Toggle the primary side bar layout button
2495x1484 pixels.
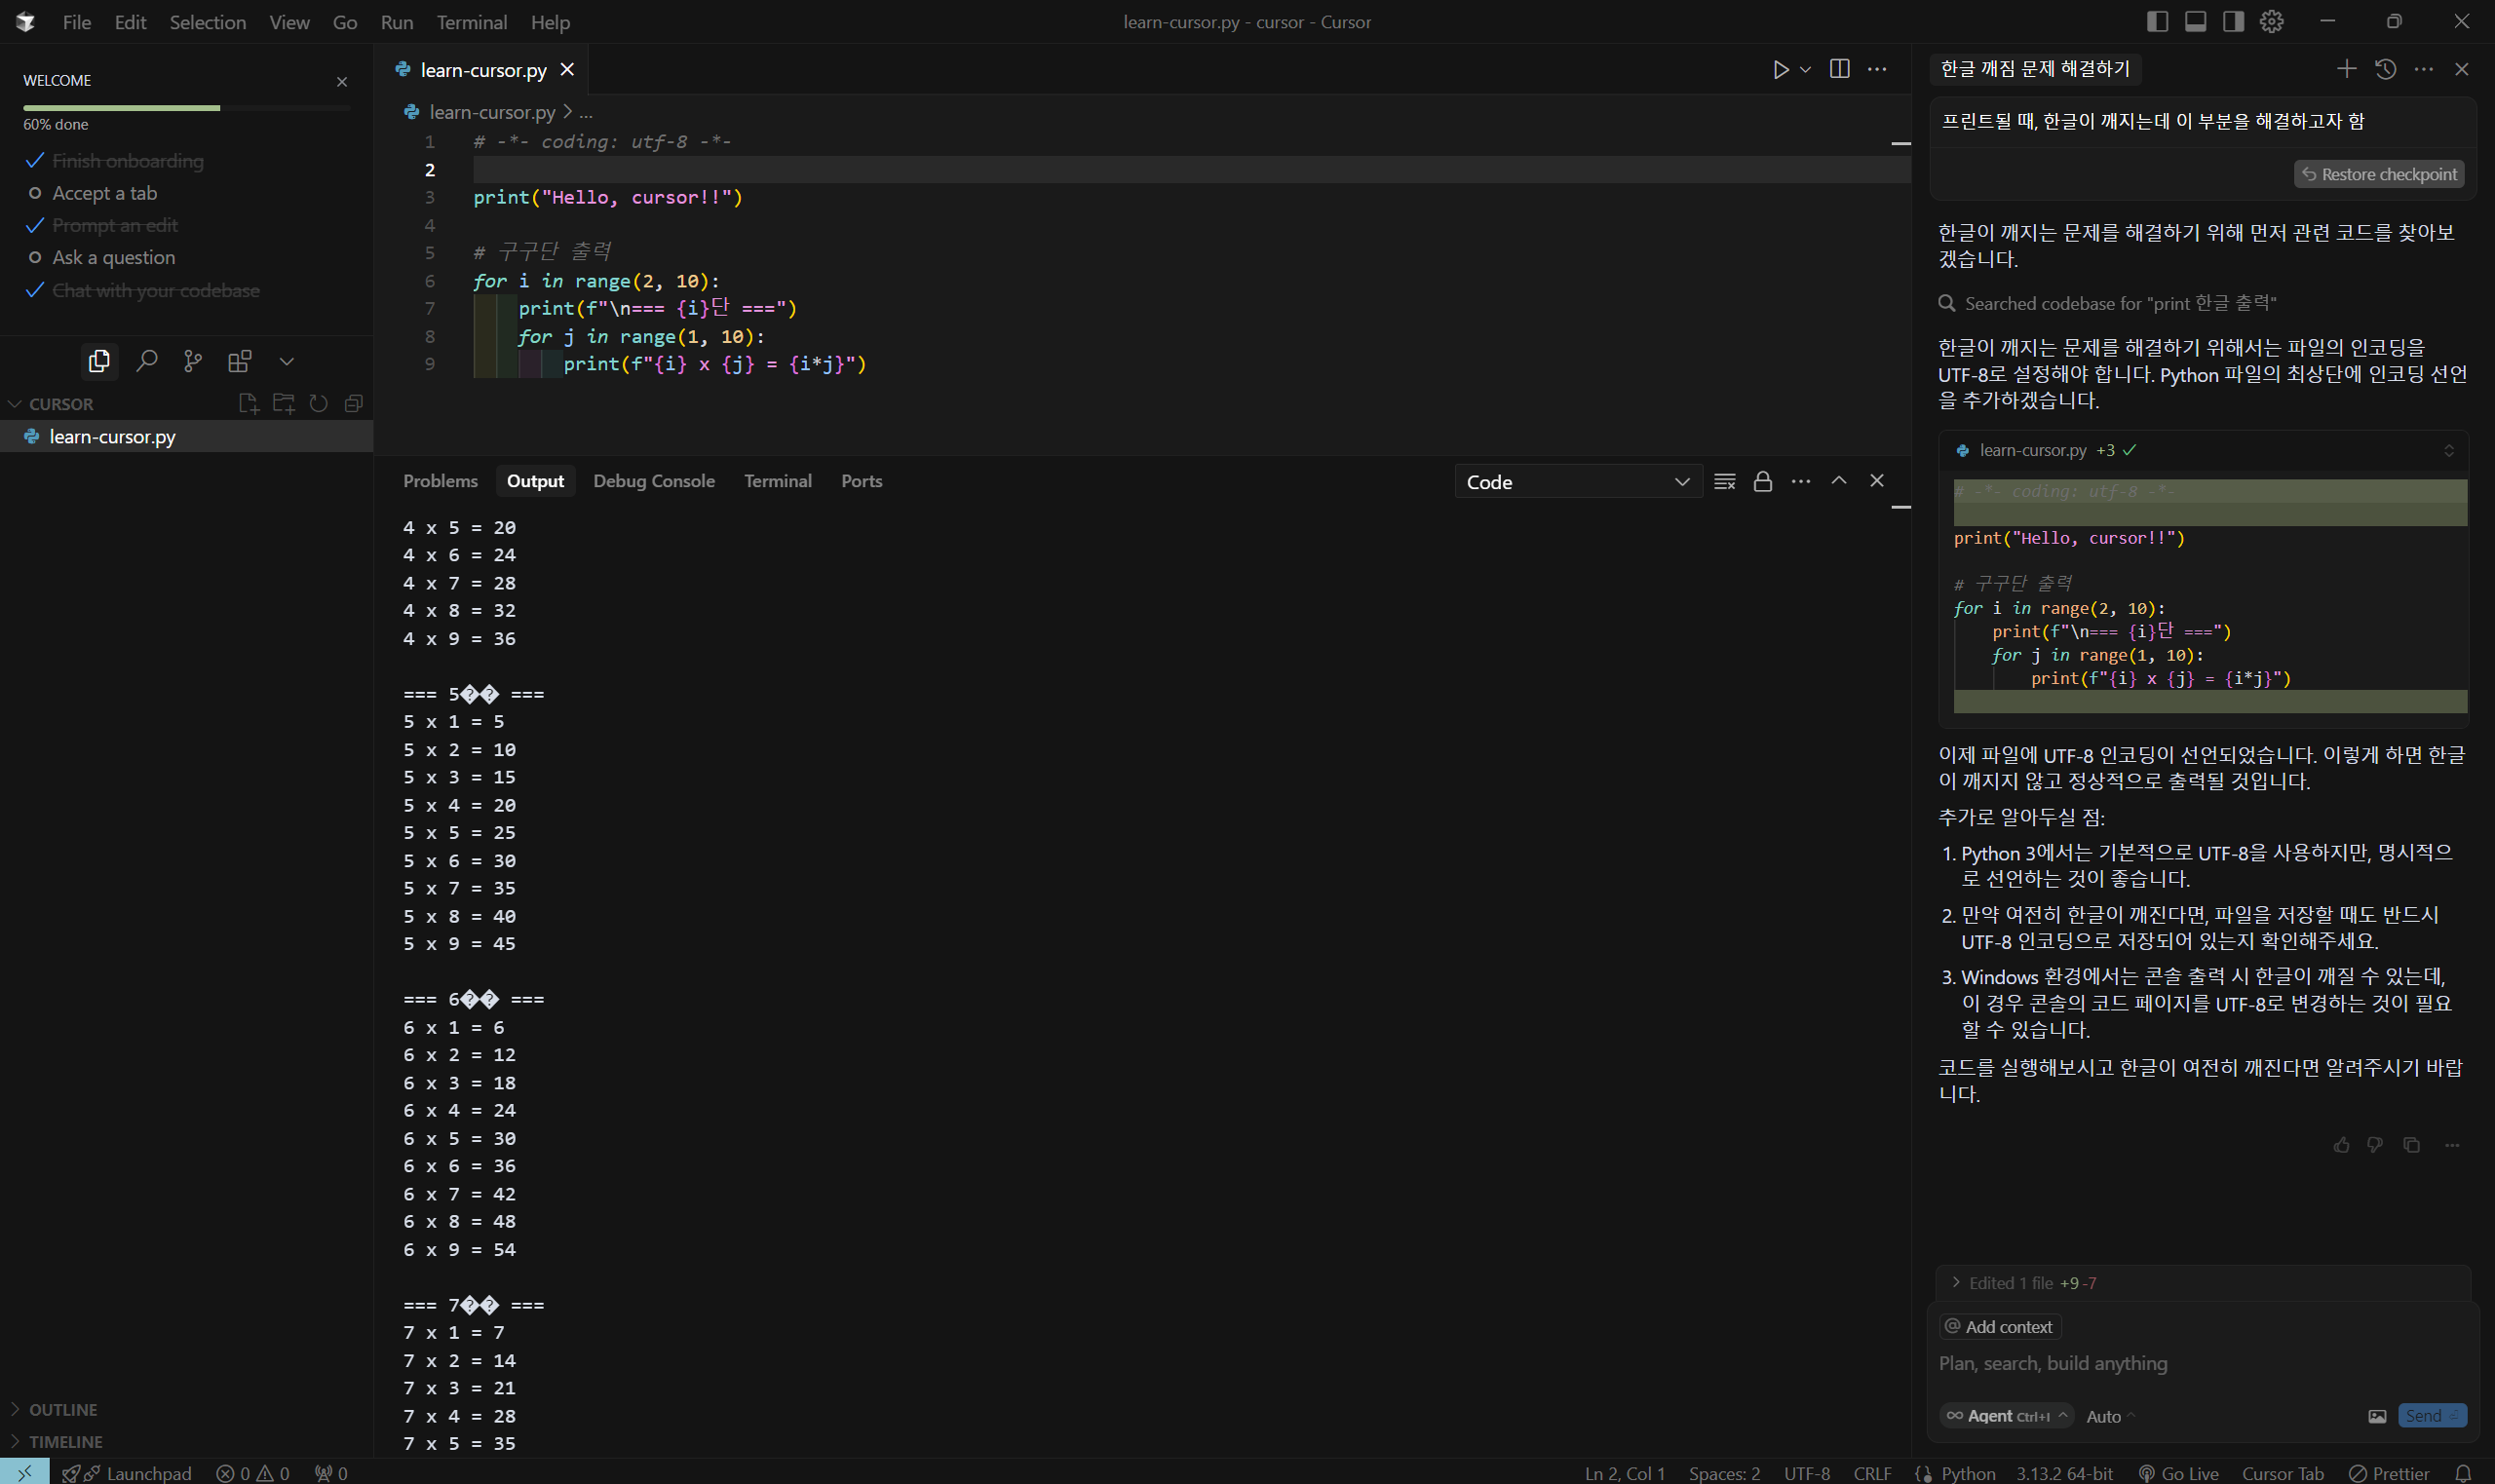pos(2157,22)
